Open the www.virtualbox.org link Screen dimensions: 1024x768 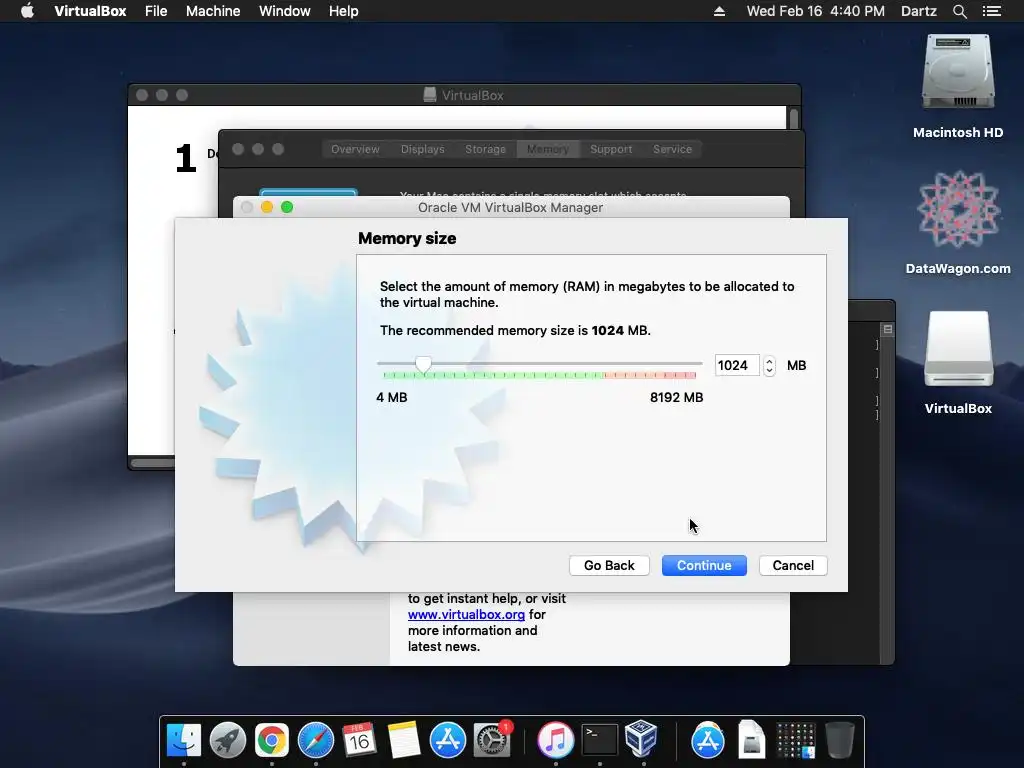click(466, 615)
